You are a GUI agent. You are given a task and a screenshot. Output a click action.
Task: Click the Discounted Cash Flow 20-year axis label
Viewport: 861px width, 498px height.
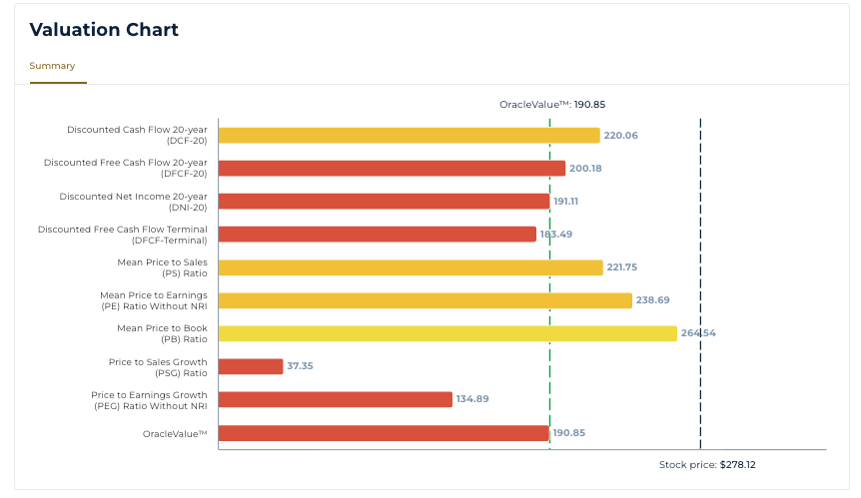coord(137,136)
